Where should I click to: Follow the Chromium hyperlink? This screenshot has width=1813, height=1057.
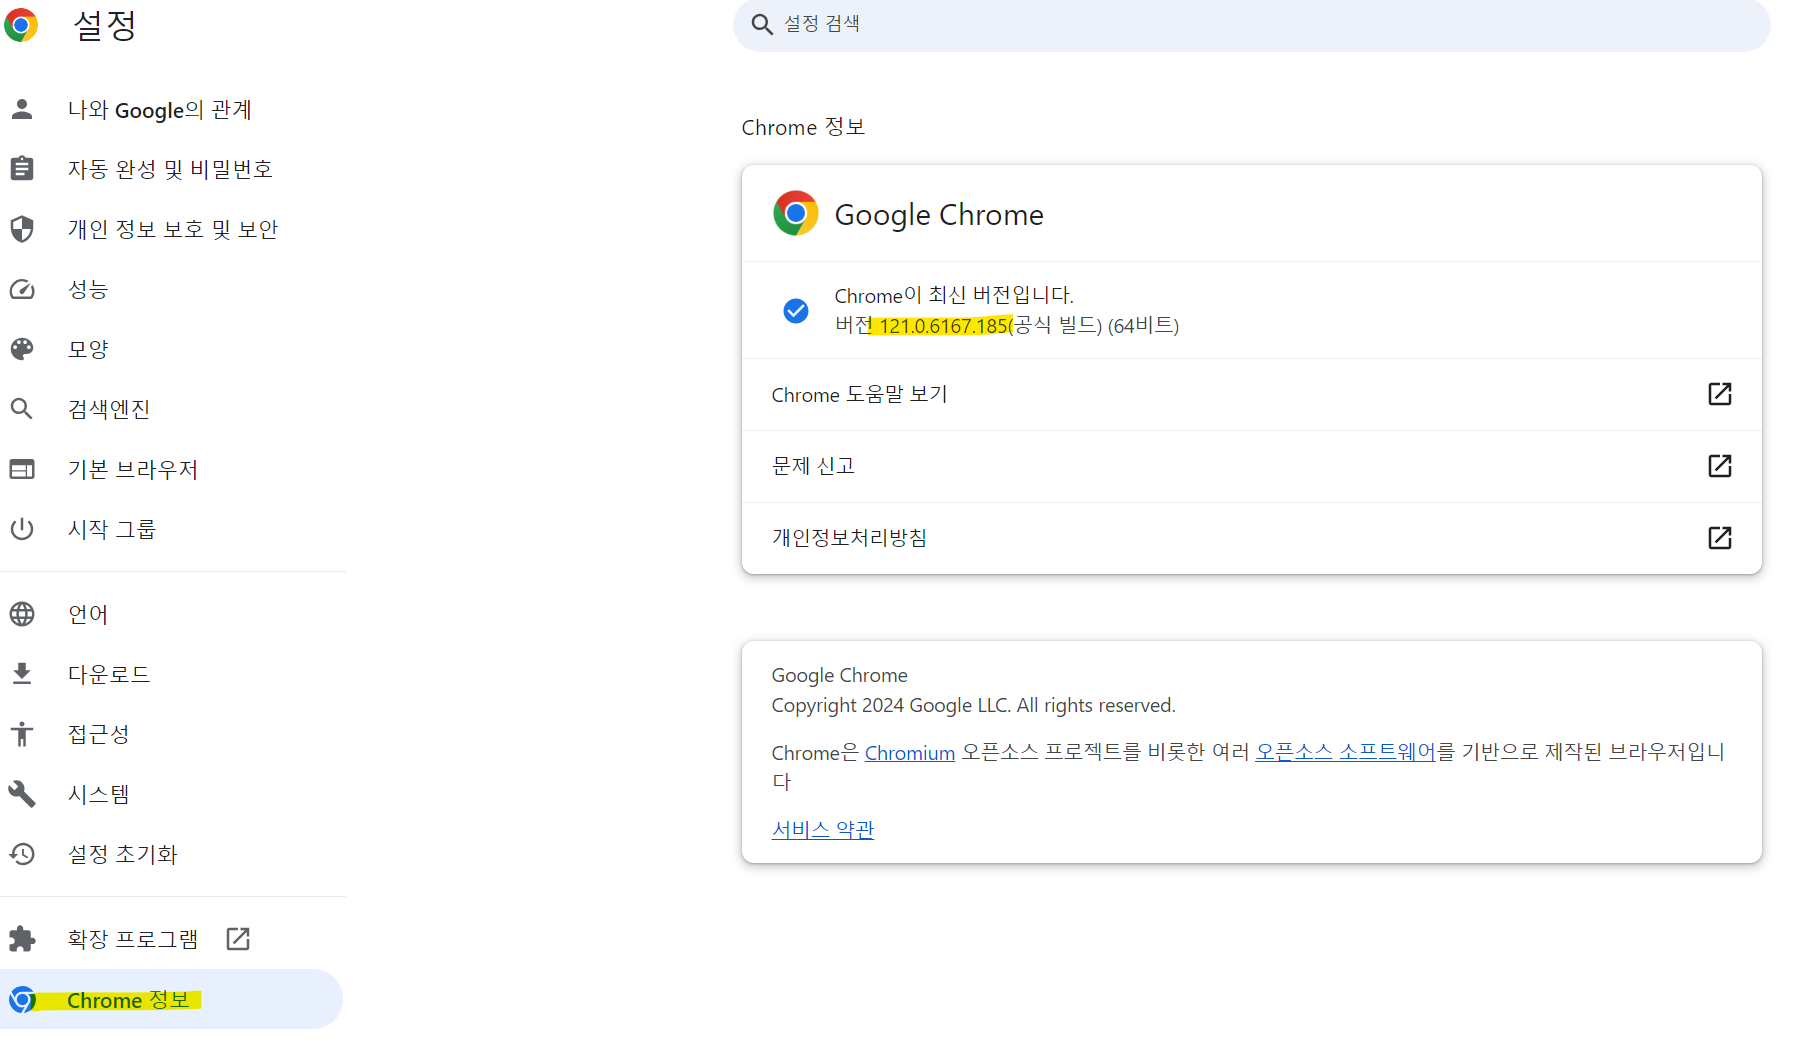coord(910,753)
